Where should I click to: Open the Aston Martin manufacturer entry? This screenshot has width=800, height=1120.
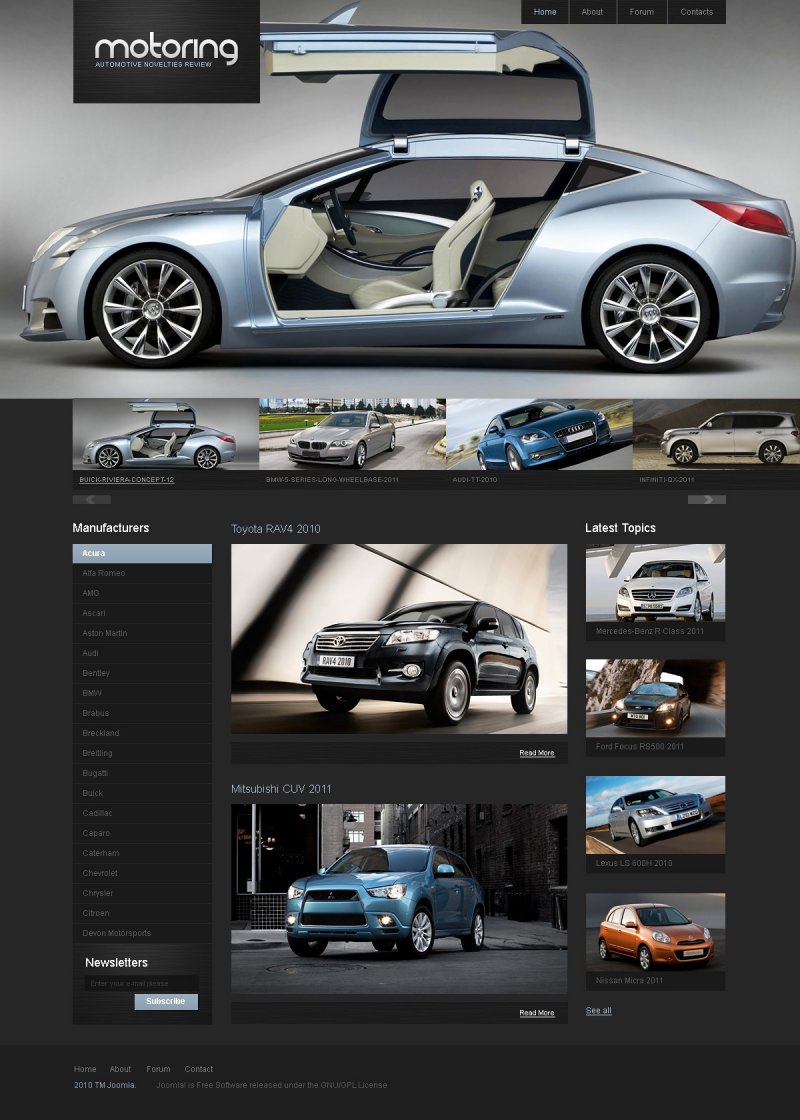[x=142, y=634]
